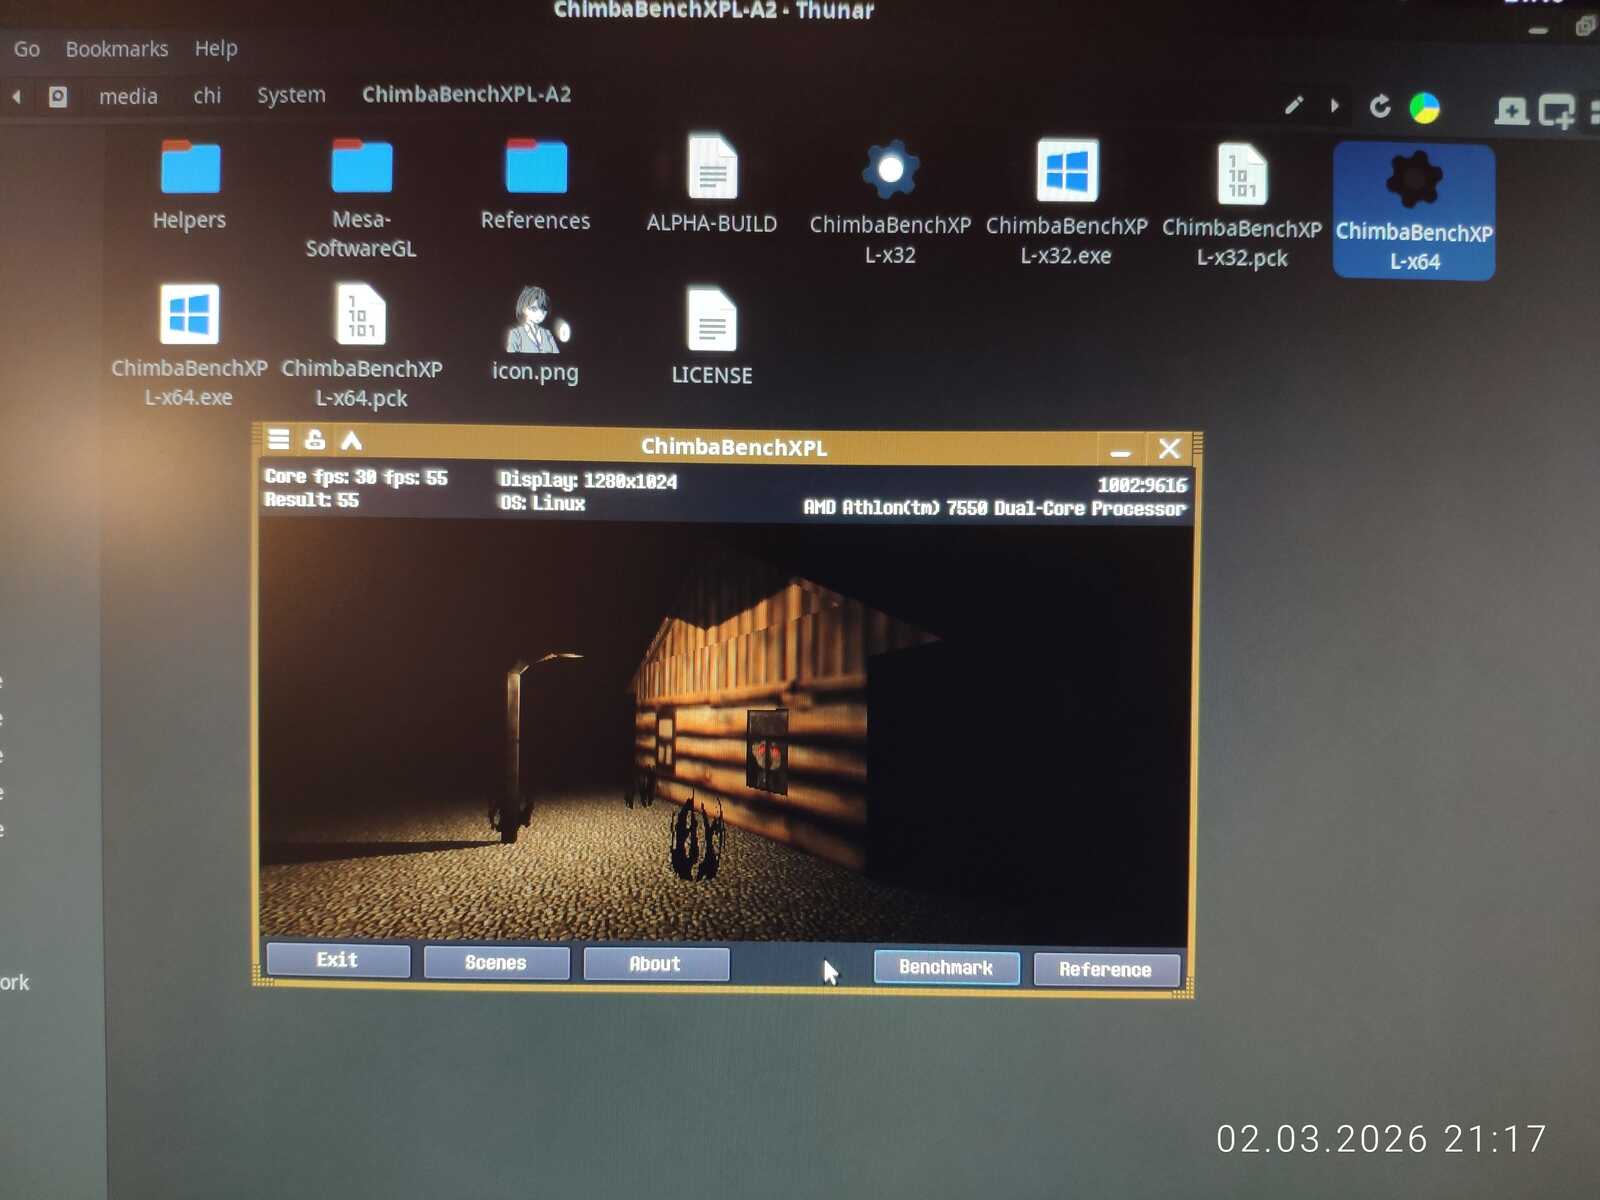Navigate to the System path segment

pyautogui.click(x=291, y=95)
